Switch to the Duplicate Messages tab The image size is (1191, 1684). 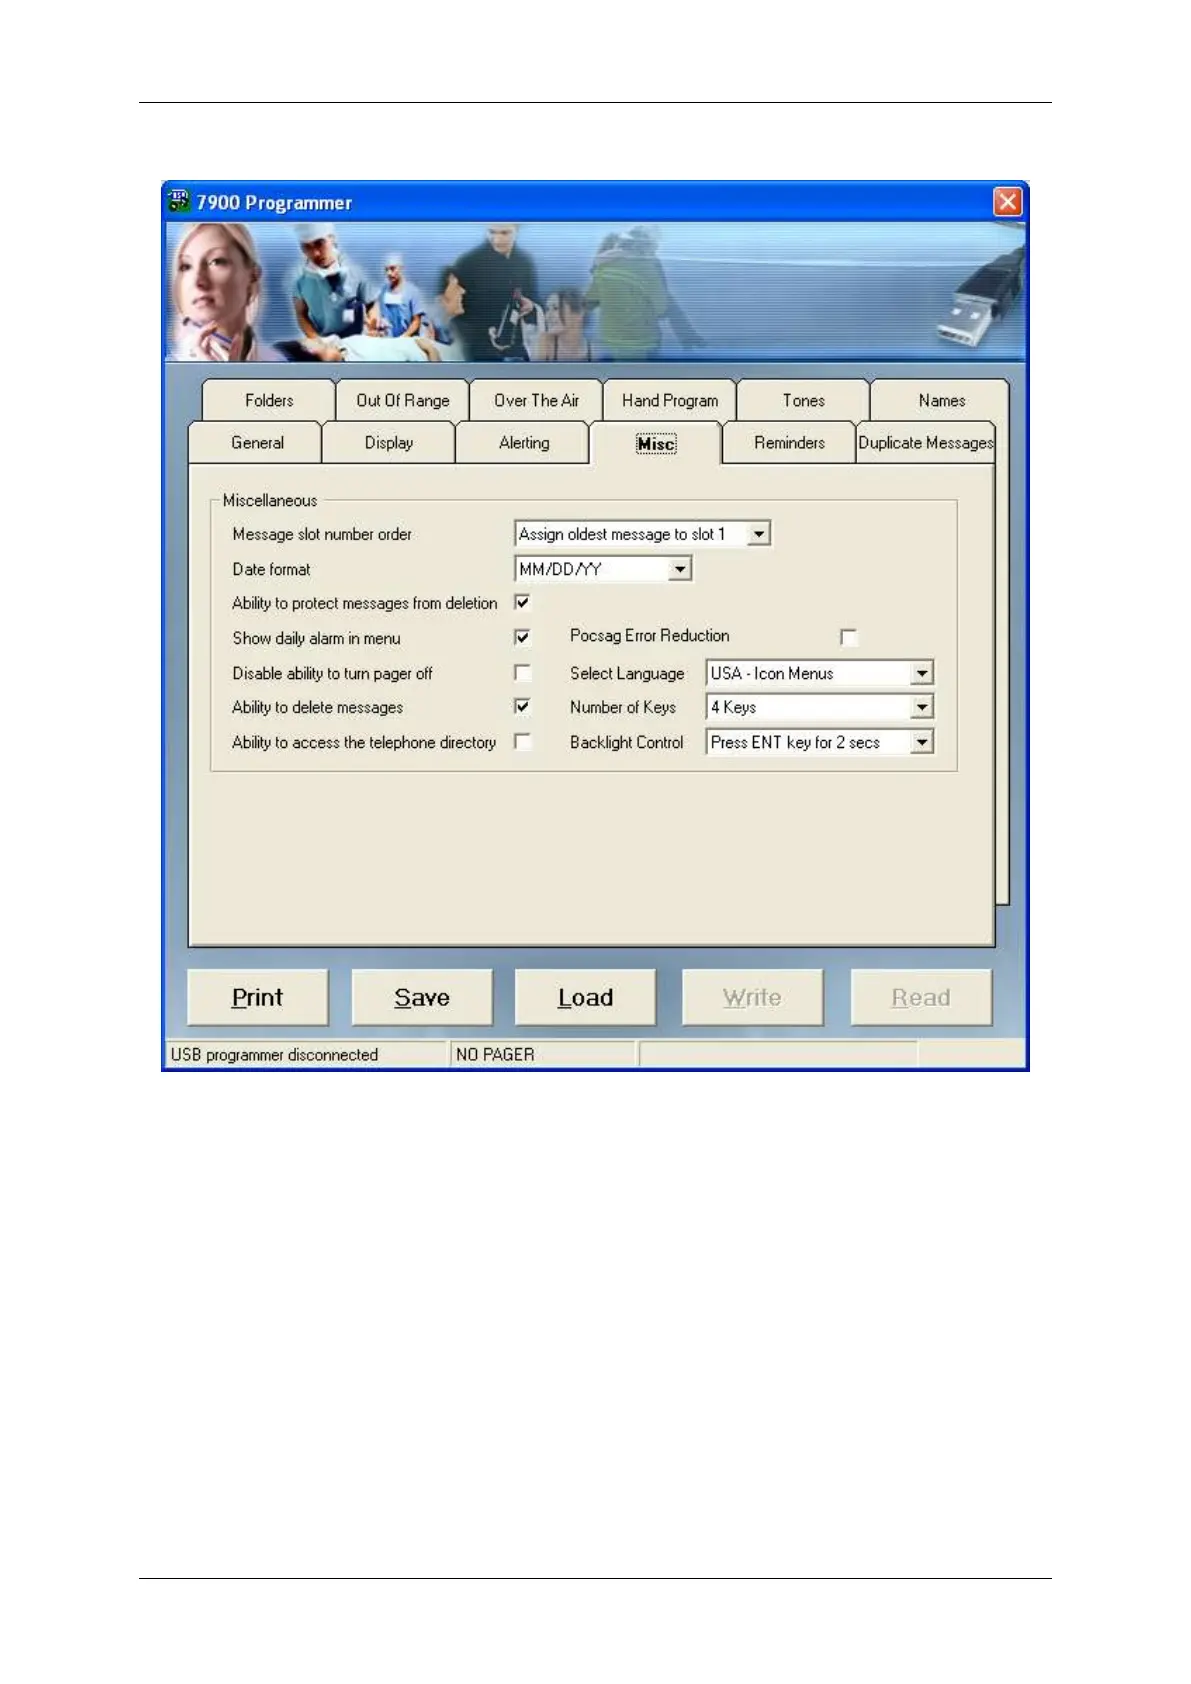click(926, 442)
